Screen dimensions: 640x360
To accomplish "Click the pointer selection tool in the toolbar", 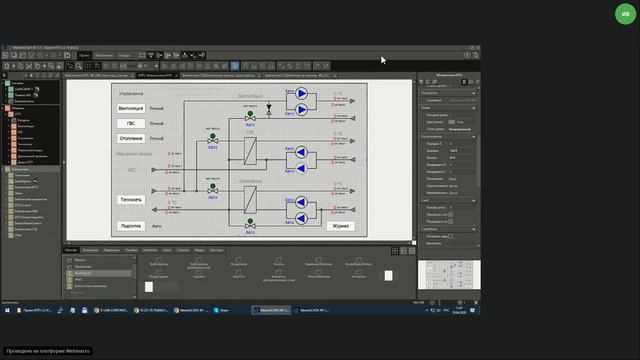I will pyautogui.click(x=70, y=66).
